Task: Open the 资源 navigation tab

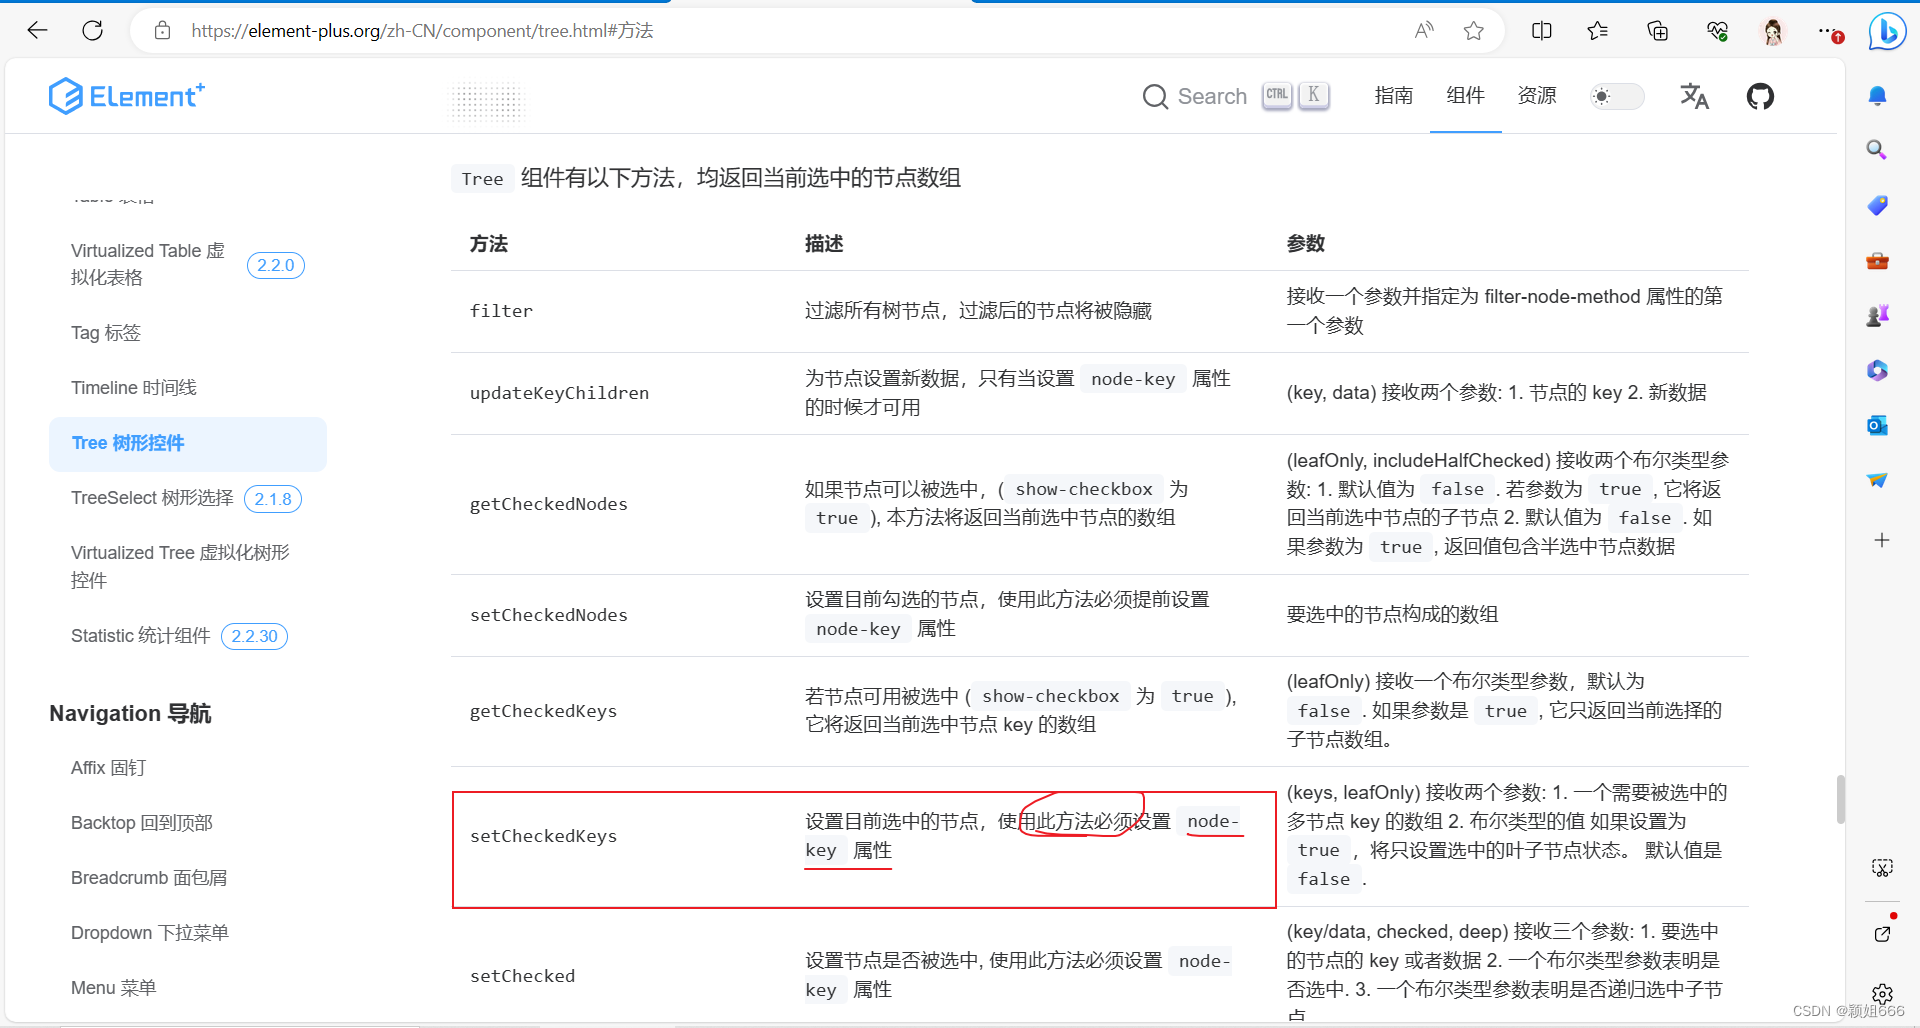Action: (x=1537, y=96)
